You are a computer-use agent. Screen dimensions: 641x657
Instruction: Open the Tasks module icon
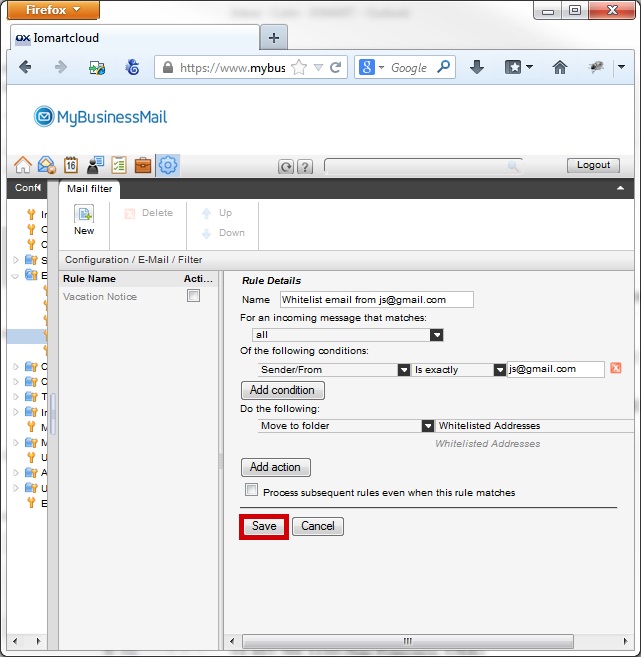point(120,166)
